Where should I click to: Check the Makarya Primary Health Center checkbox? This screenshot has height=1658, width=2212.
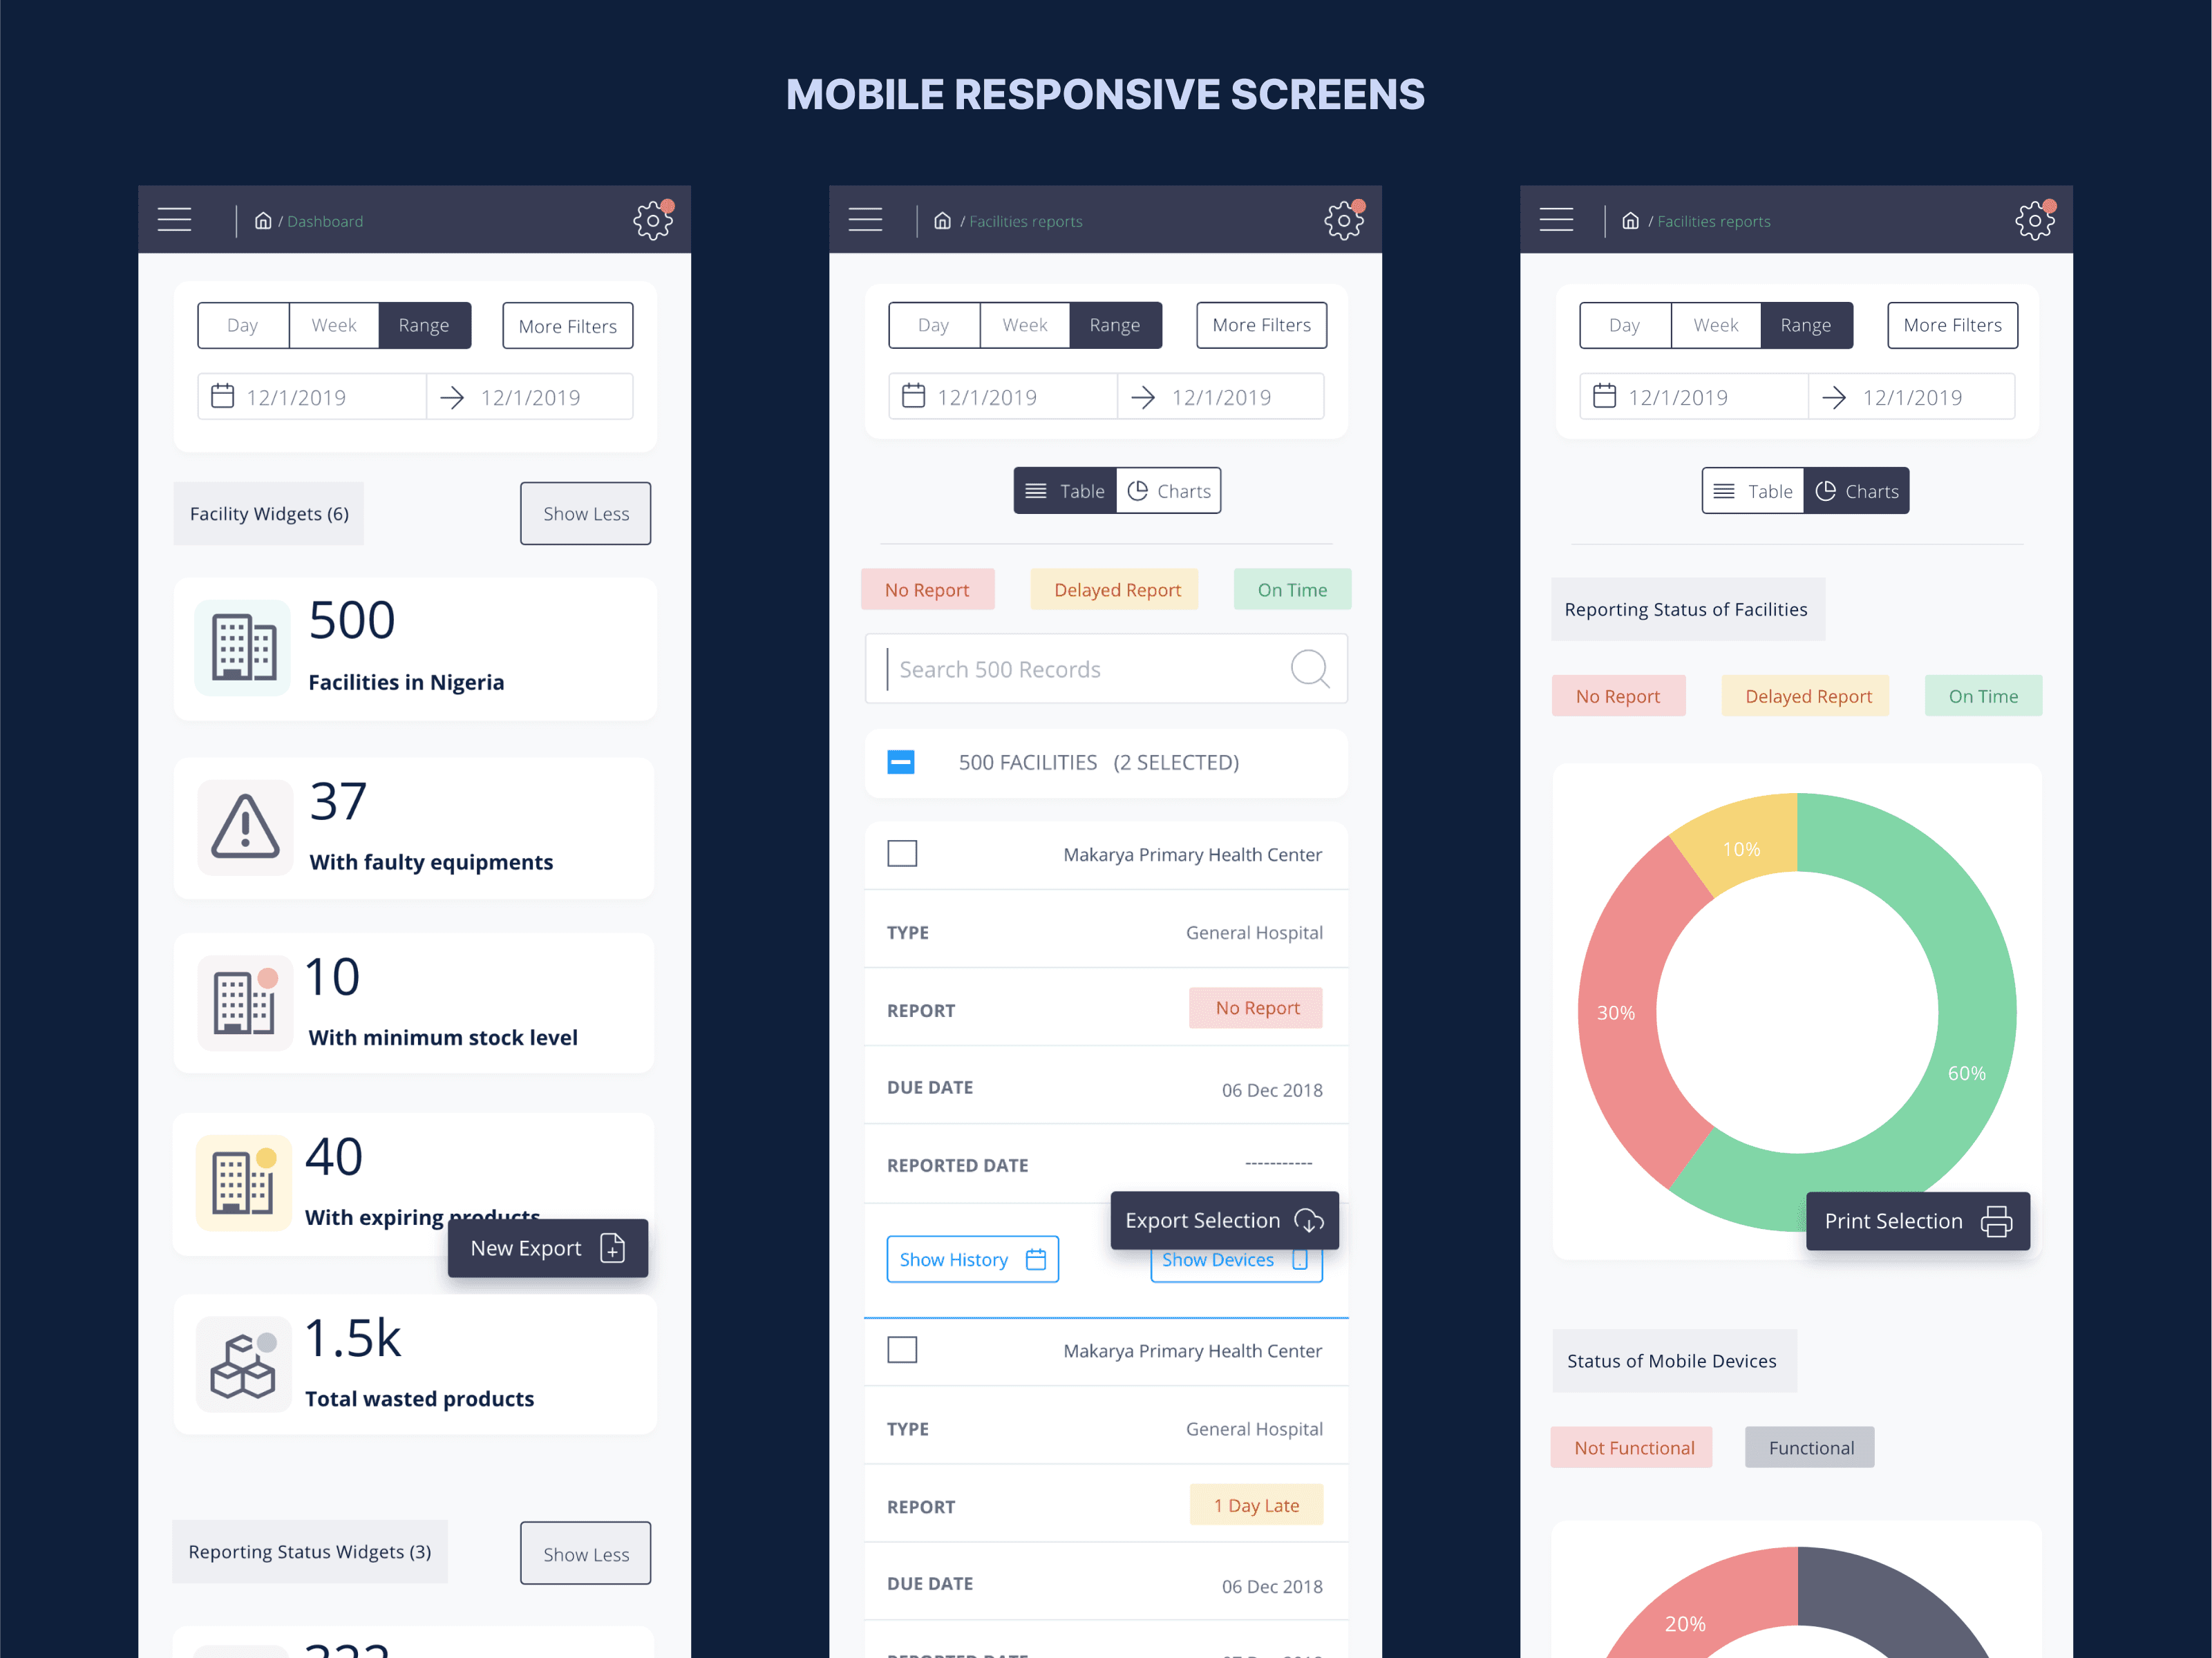tap(902, 853)
